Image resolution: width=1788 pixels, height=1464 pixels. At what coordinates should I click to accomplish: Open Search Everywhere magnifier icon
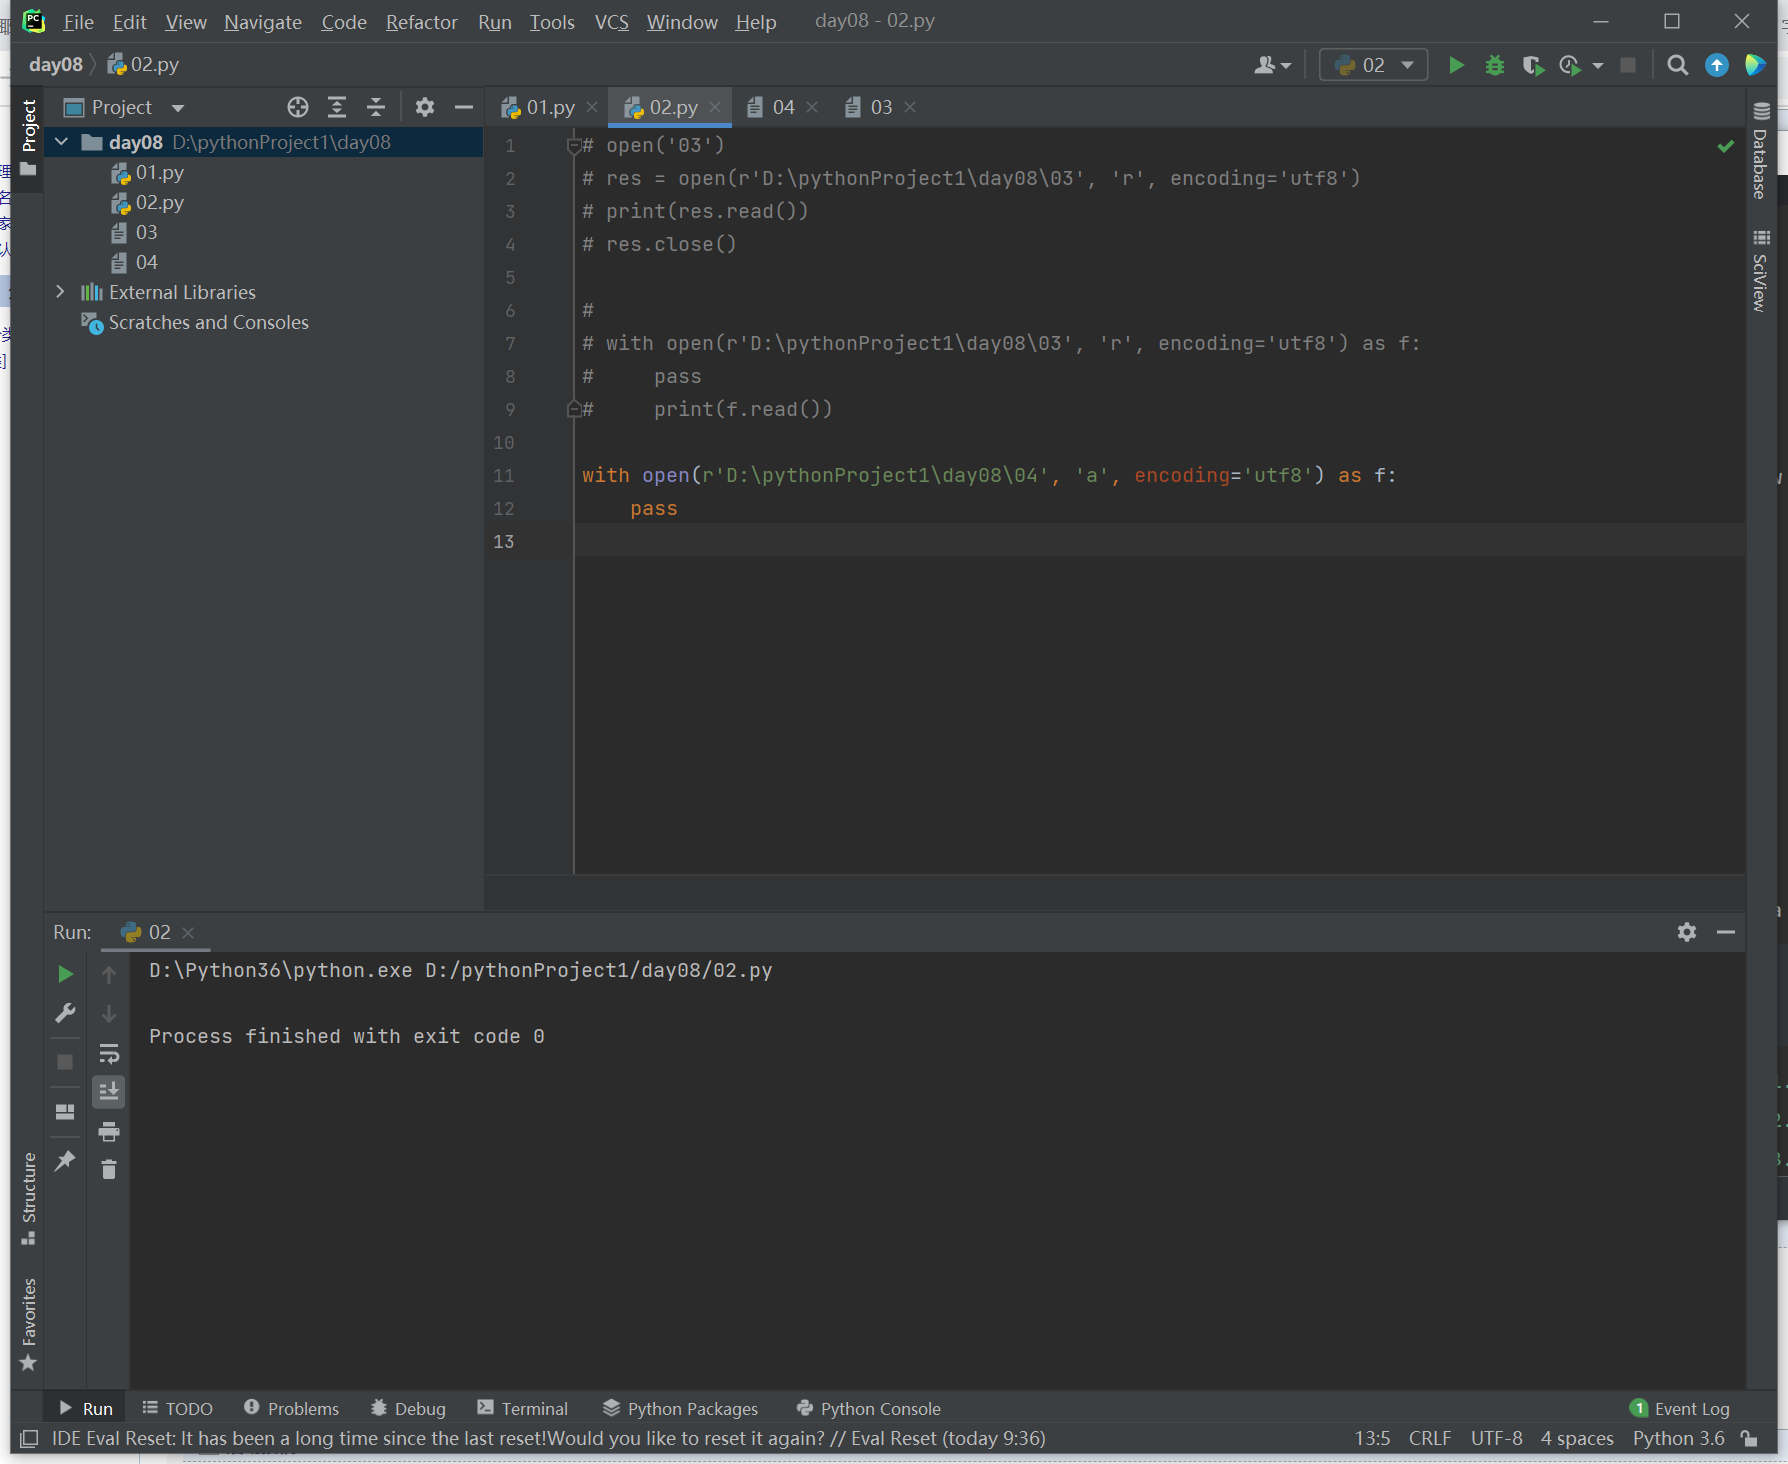pos(1677,66)
